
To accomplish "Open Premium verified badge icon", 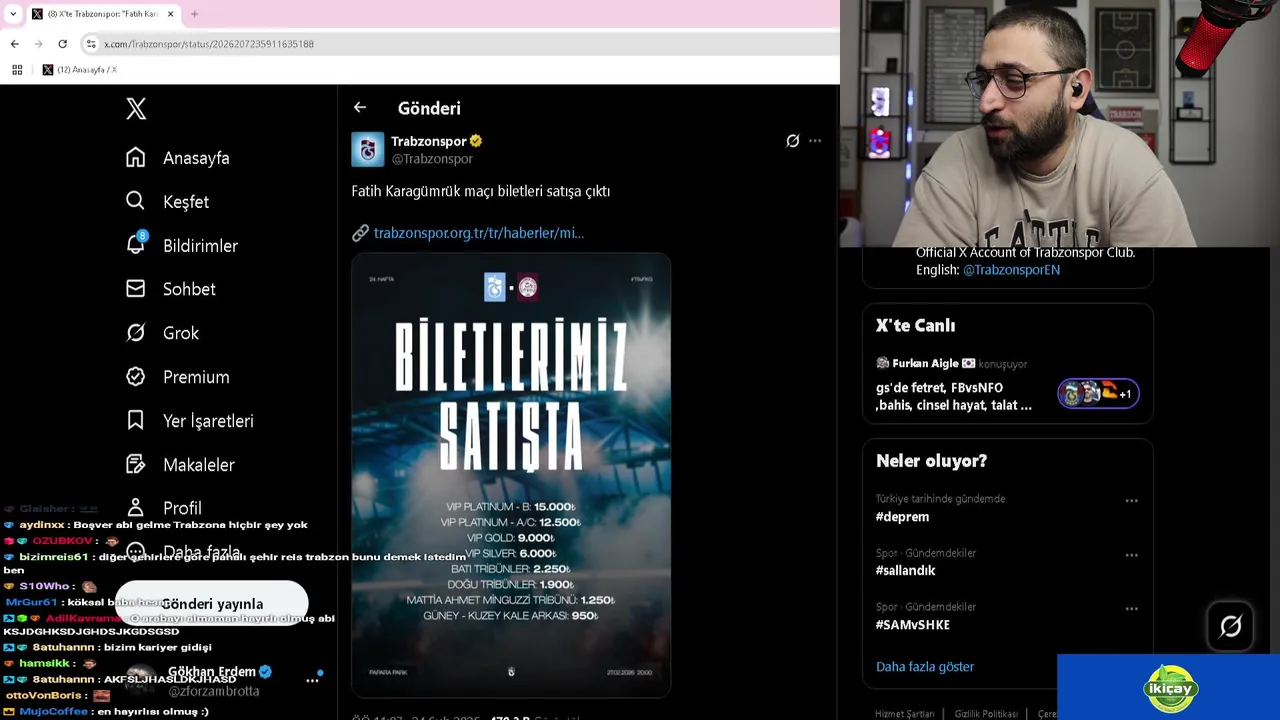I will coord(136,377).
